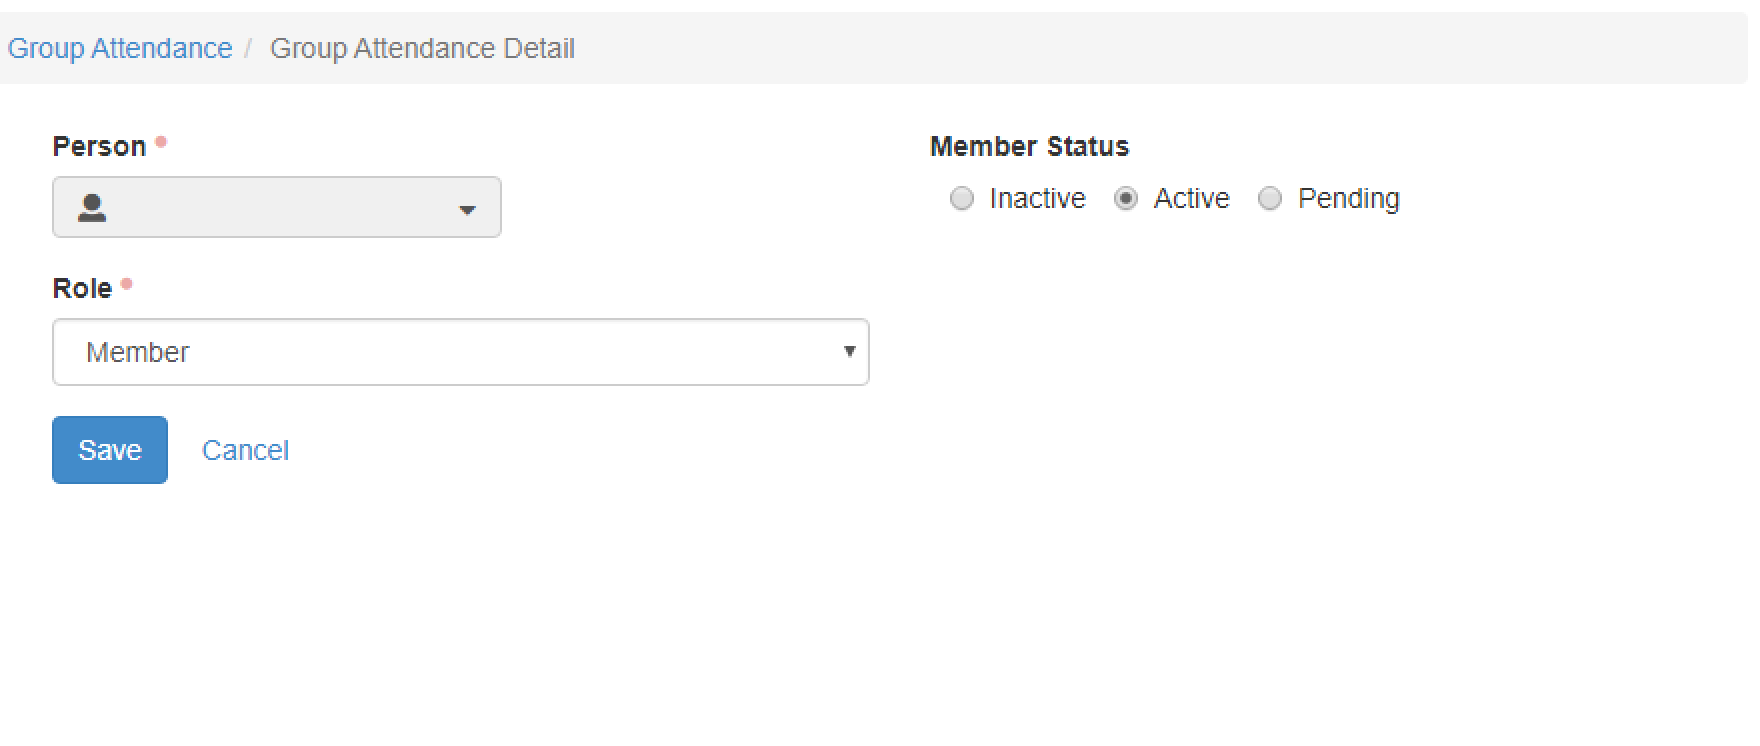Open the Group Attendance breadcrumb link
The width and height of the screenshot is (1760, 746).
pos(119,47)
